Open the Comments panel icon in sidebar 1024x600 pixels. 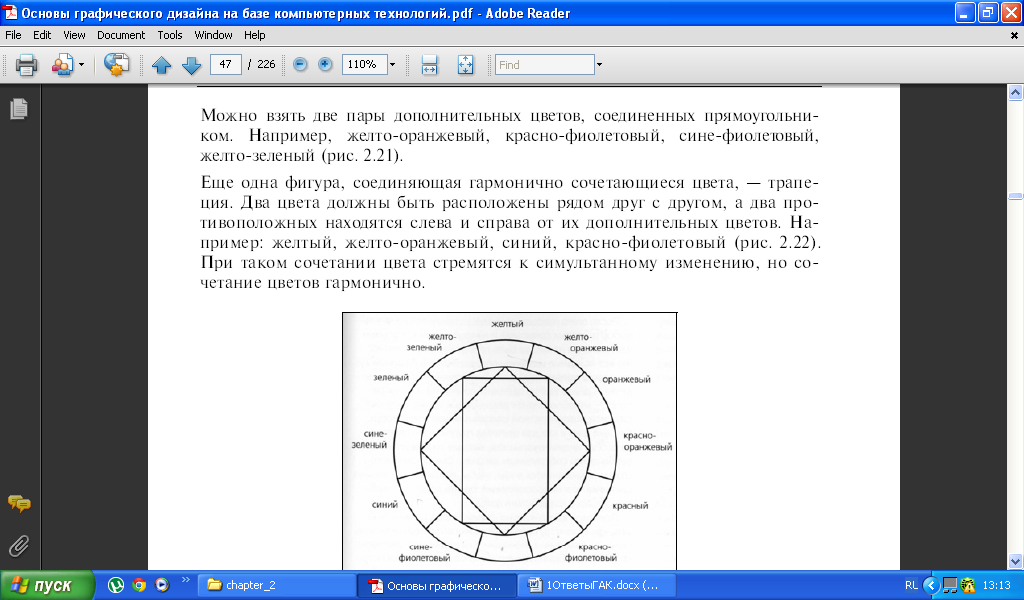click(19, 503)
